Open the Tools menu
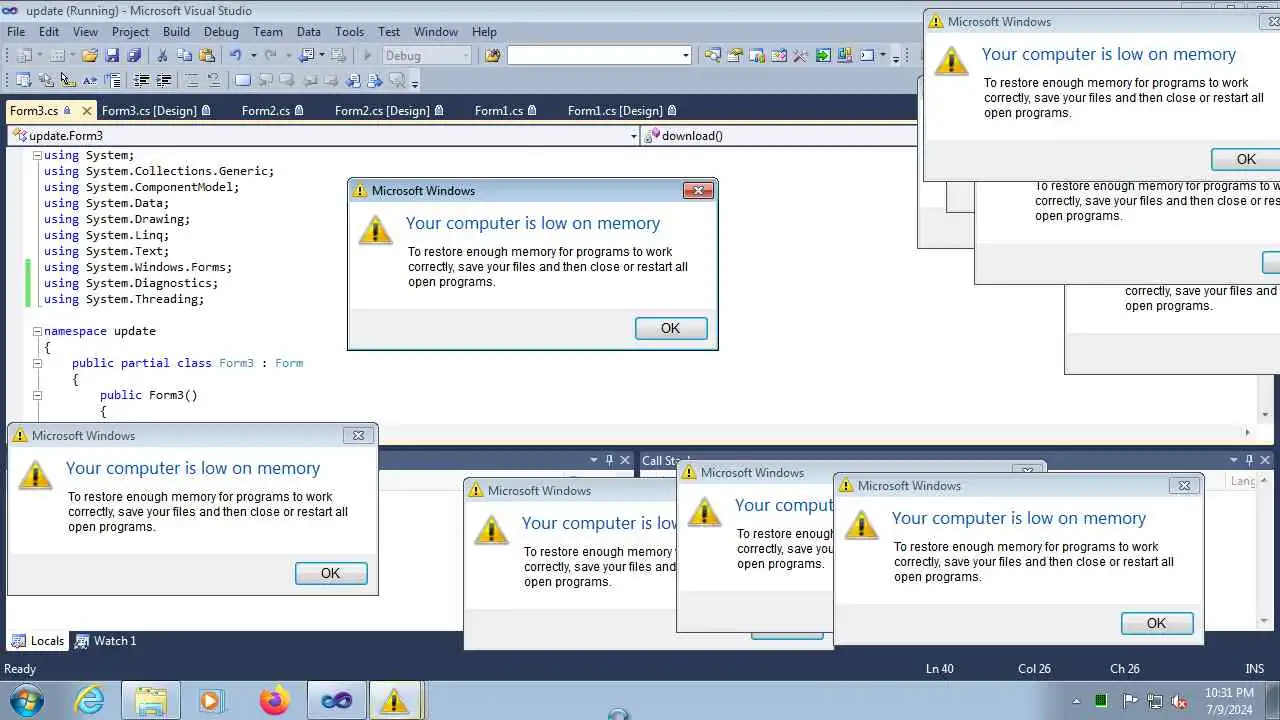 point(349,32)
